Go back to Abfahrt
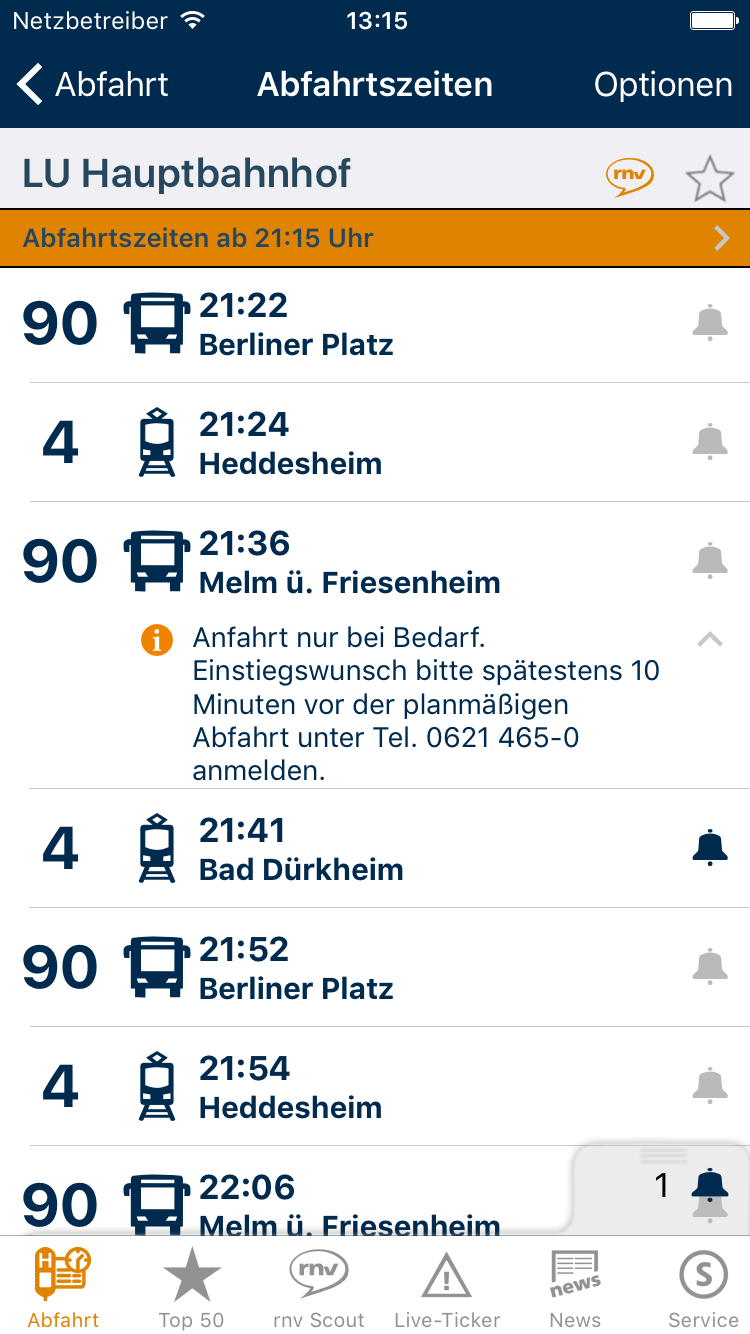This screenshot has height=1334, width=750. (x=93, y=85)
